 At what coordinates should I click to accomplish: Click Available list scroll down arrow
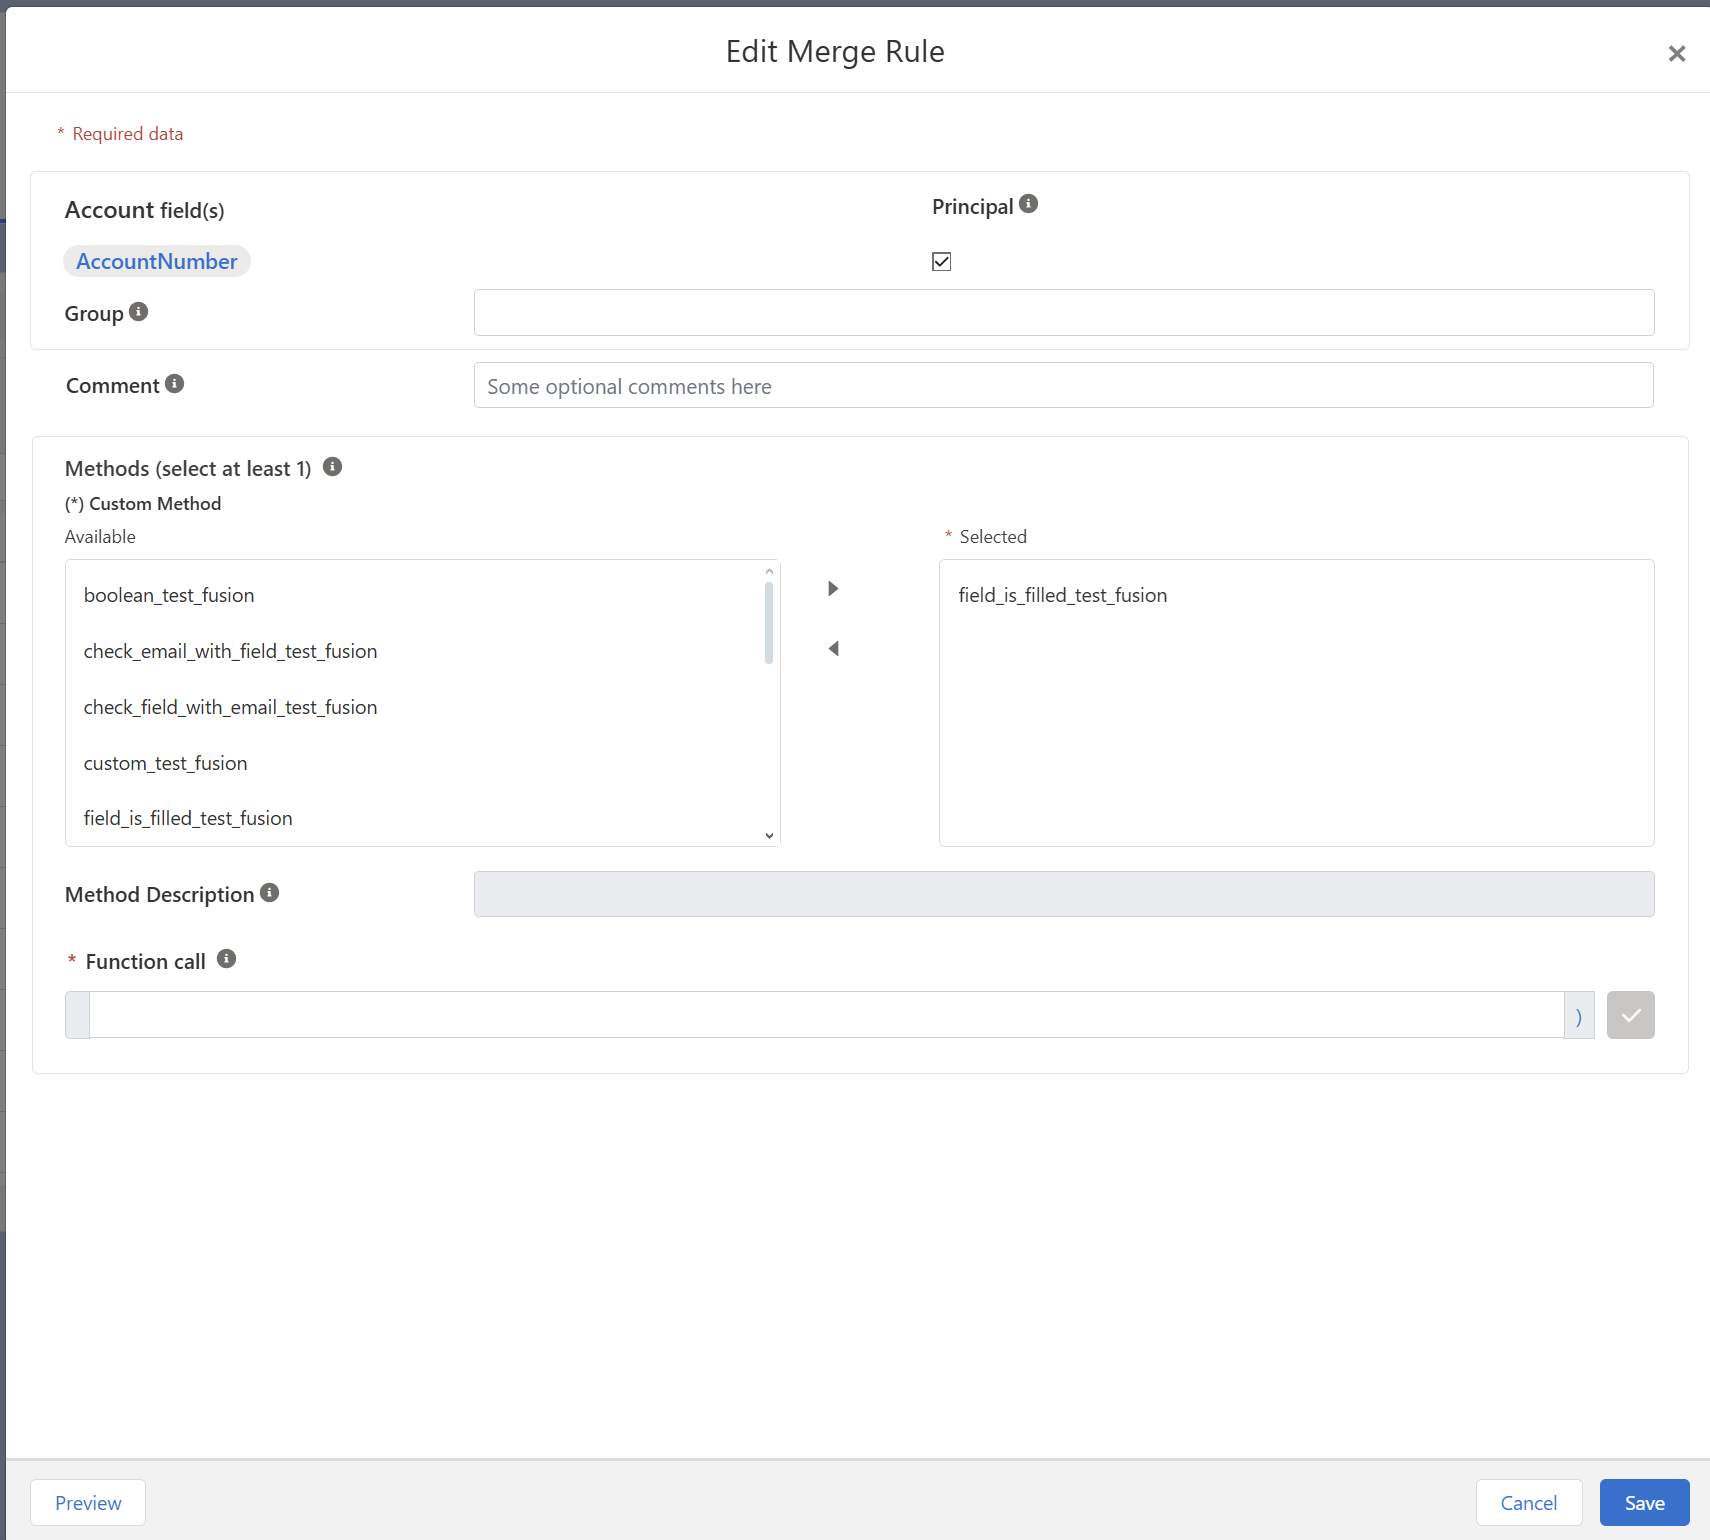click(x=769, y=836)
